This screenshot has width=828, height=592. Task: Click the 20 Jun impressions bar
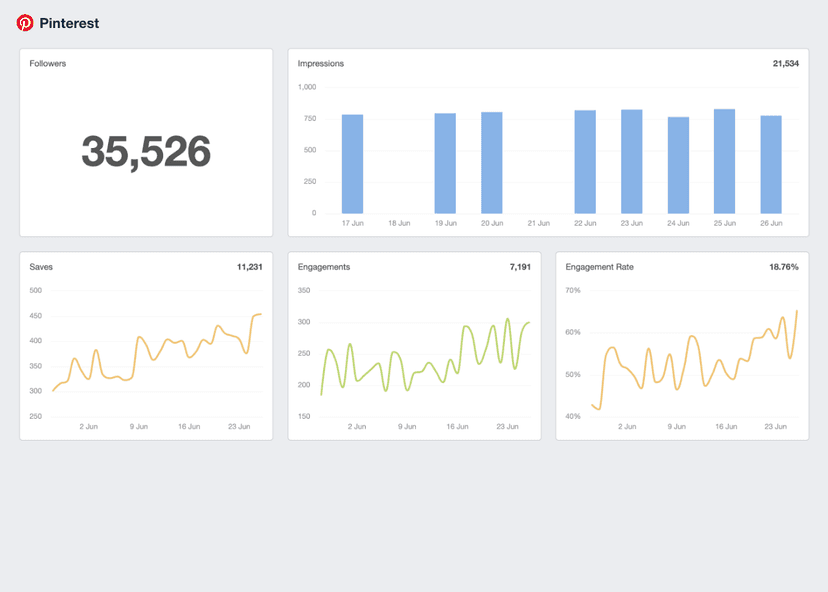tap(492, 163)
